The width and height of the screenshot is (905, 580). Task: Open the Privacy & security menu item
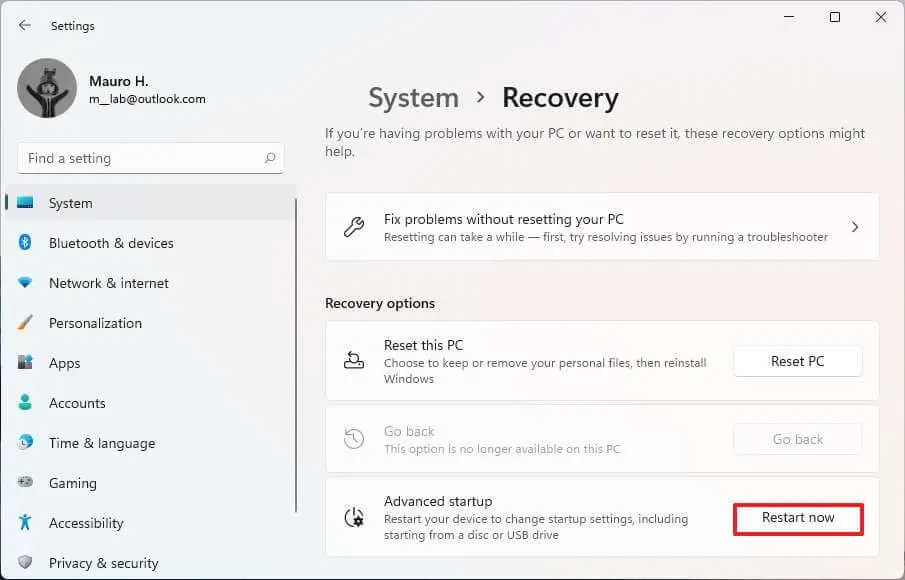click(x=104, y=563)
